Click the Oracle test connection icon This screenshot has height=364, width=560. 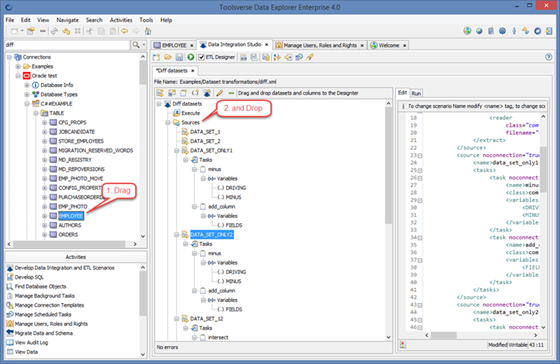click(27, 76)
